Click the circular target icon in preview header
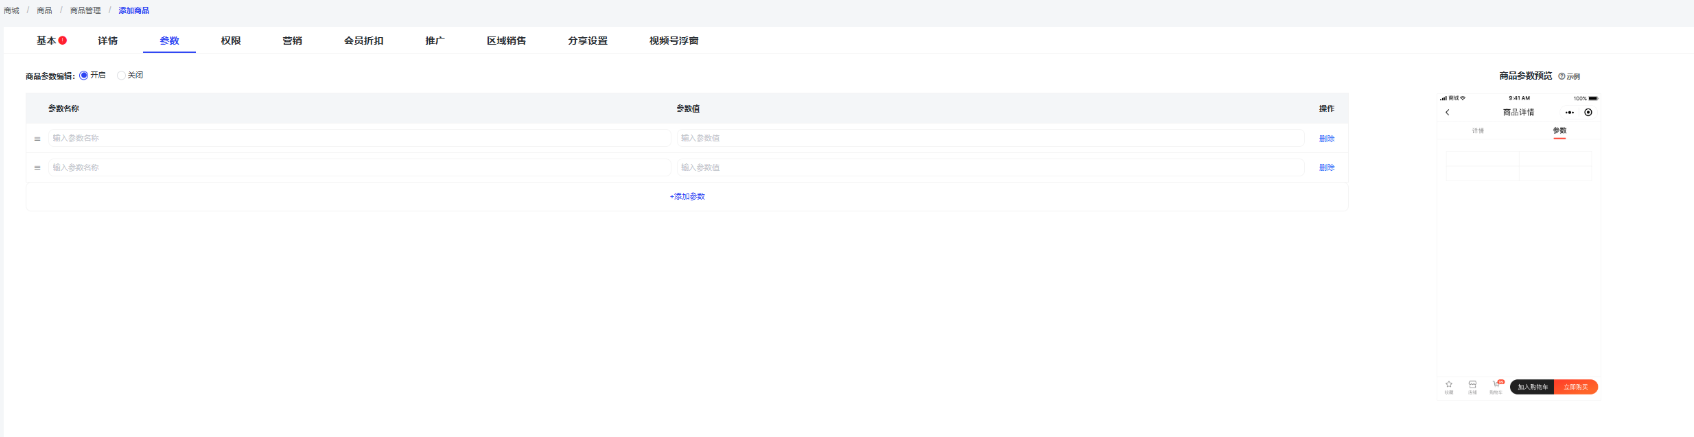 tap(1588, 112)
